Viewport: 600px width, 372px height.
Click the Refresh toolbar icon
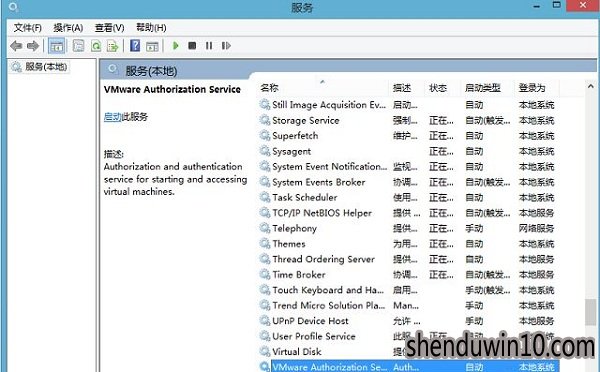[x=96, y=46]
